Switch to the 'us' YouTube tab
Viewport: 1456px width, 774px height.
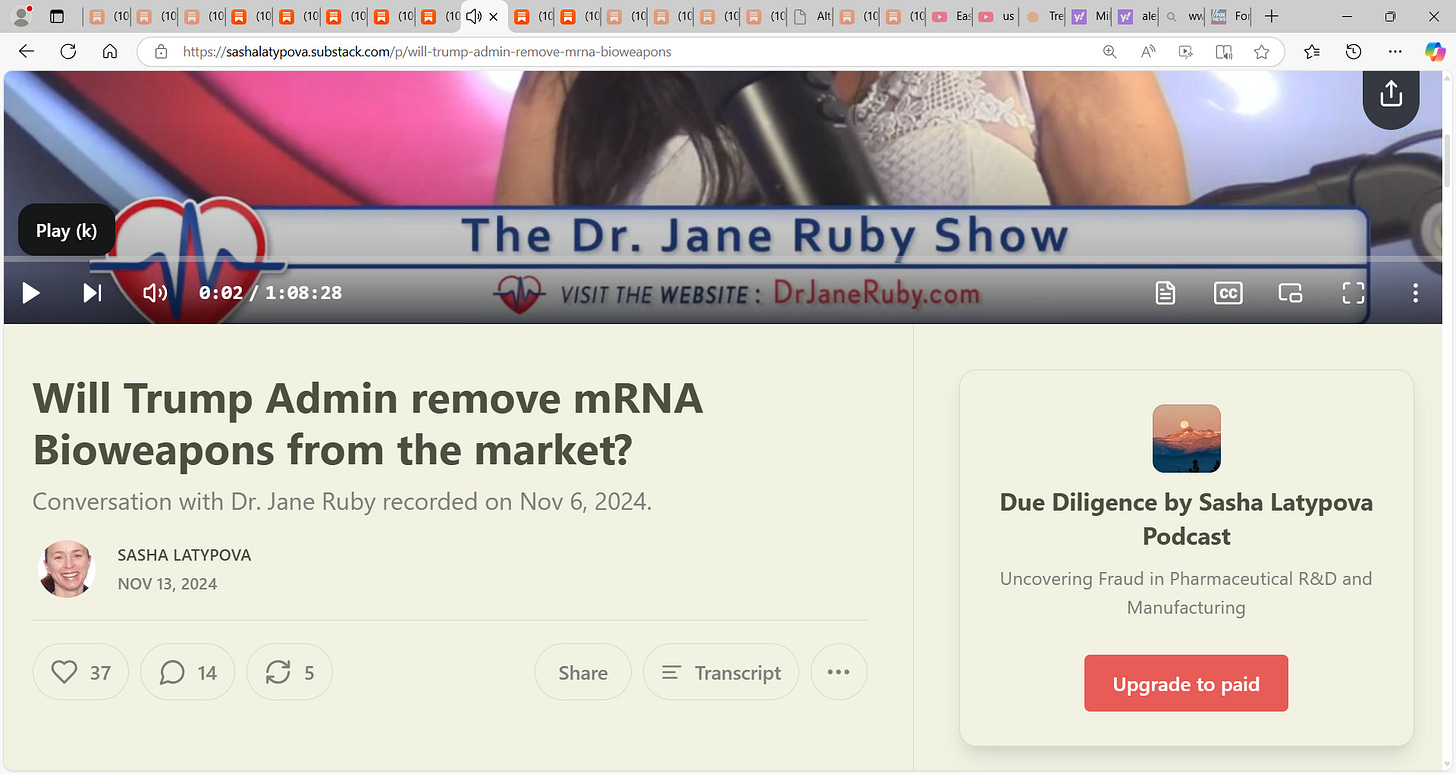pyautogui.click(x=998, y=16)
